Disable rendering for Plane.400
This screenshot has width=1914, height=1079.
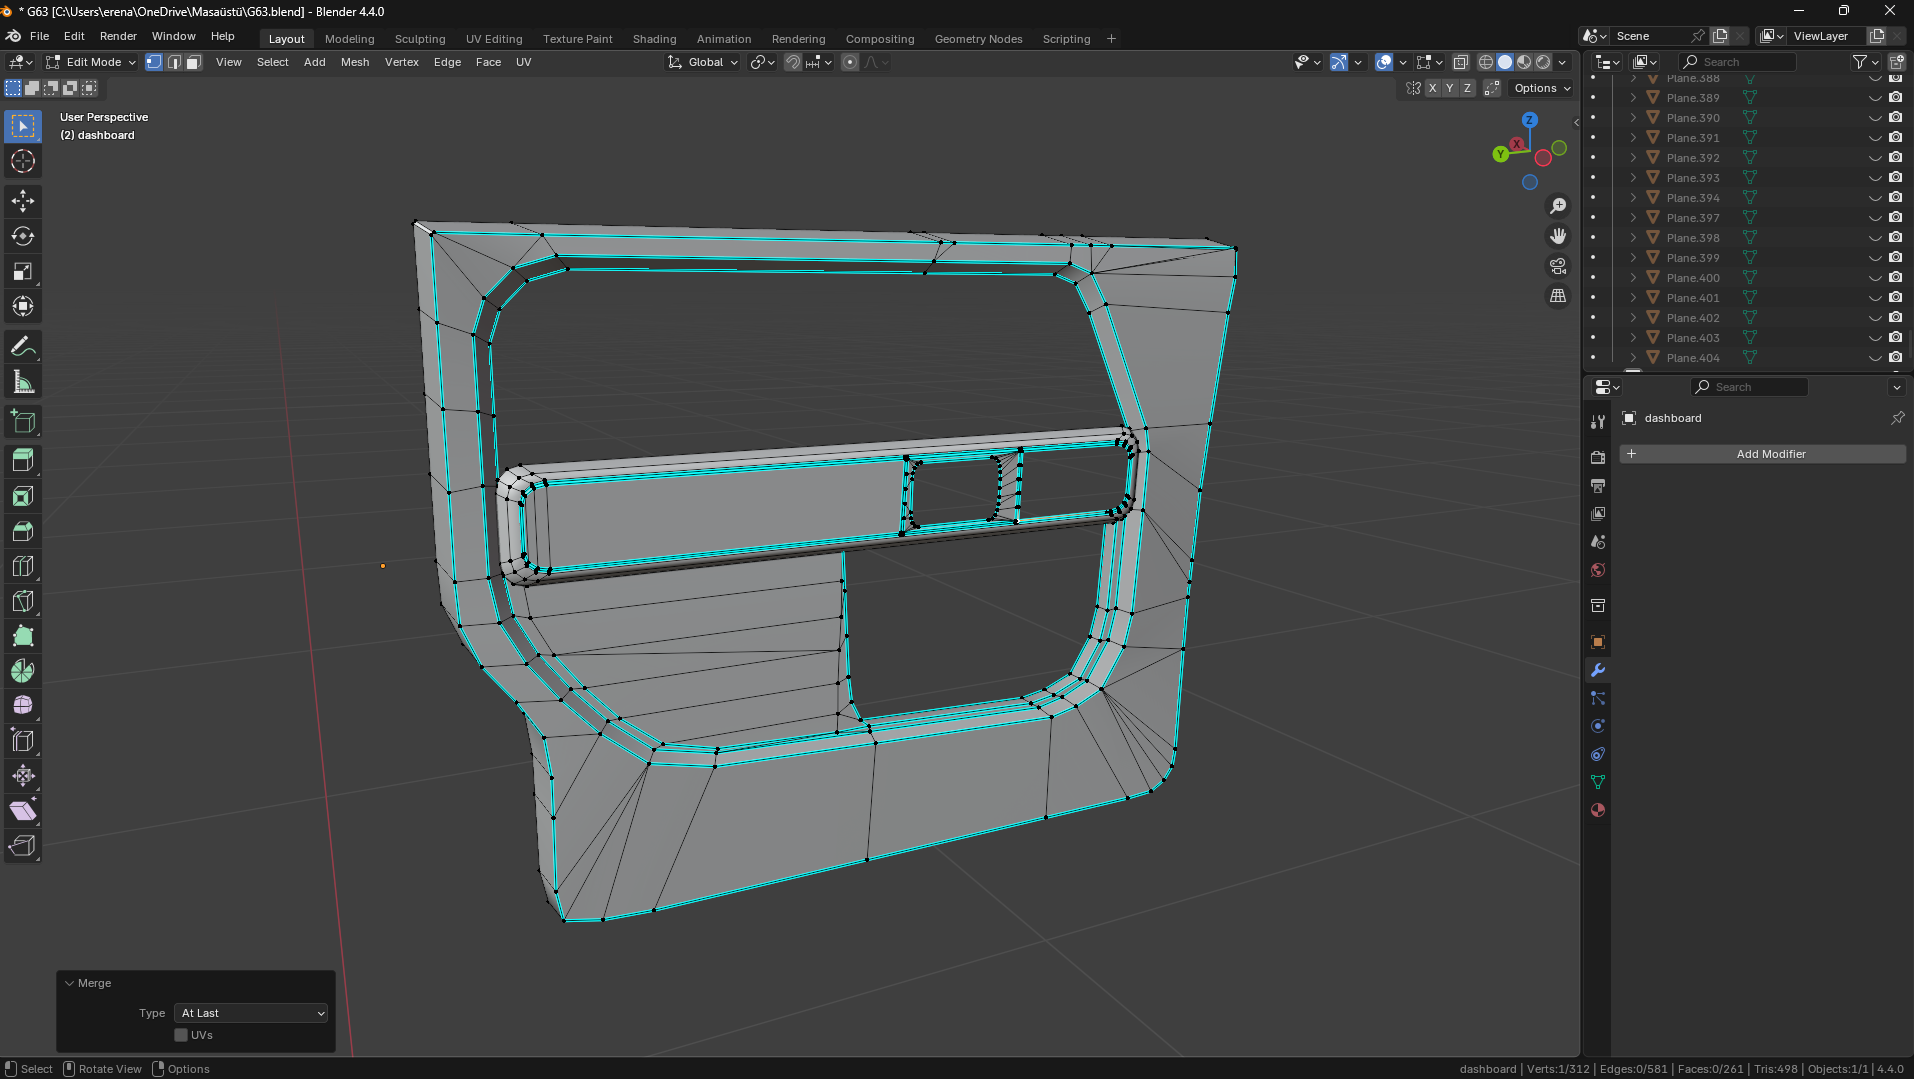[1895, 278]
